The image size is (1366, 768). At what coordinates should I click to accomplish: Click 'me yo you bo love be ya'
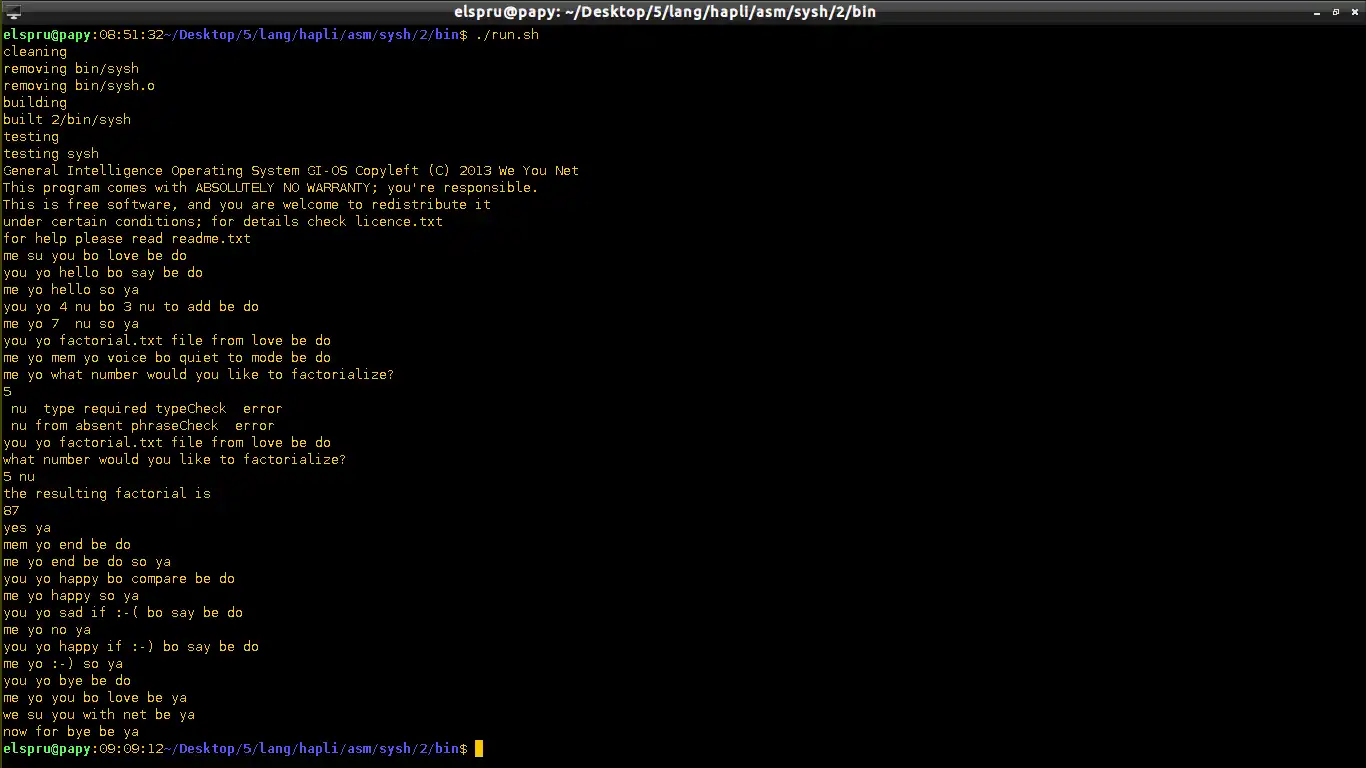click(x=95, y=698)
